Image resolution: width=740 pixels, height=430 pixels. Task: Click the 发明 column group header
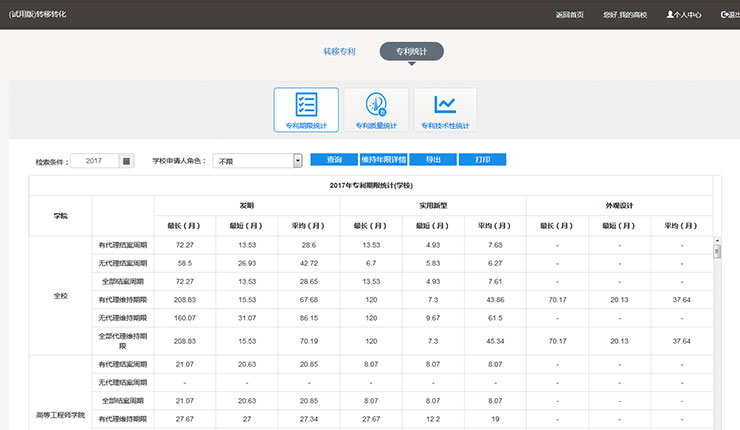click(246, 204)
